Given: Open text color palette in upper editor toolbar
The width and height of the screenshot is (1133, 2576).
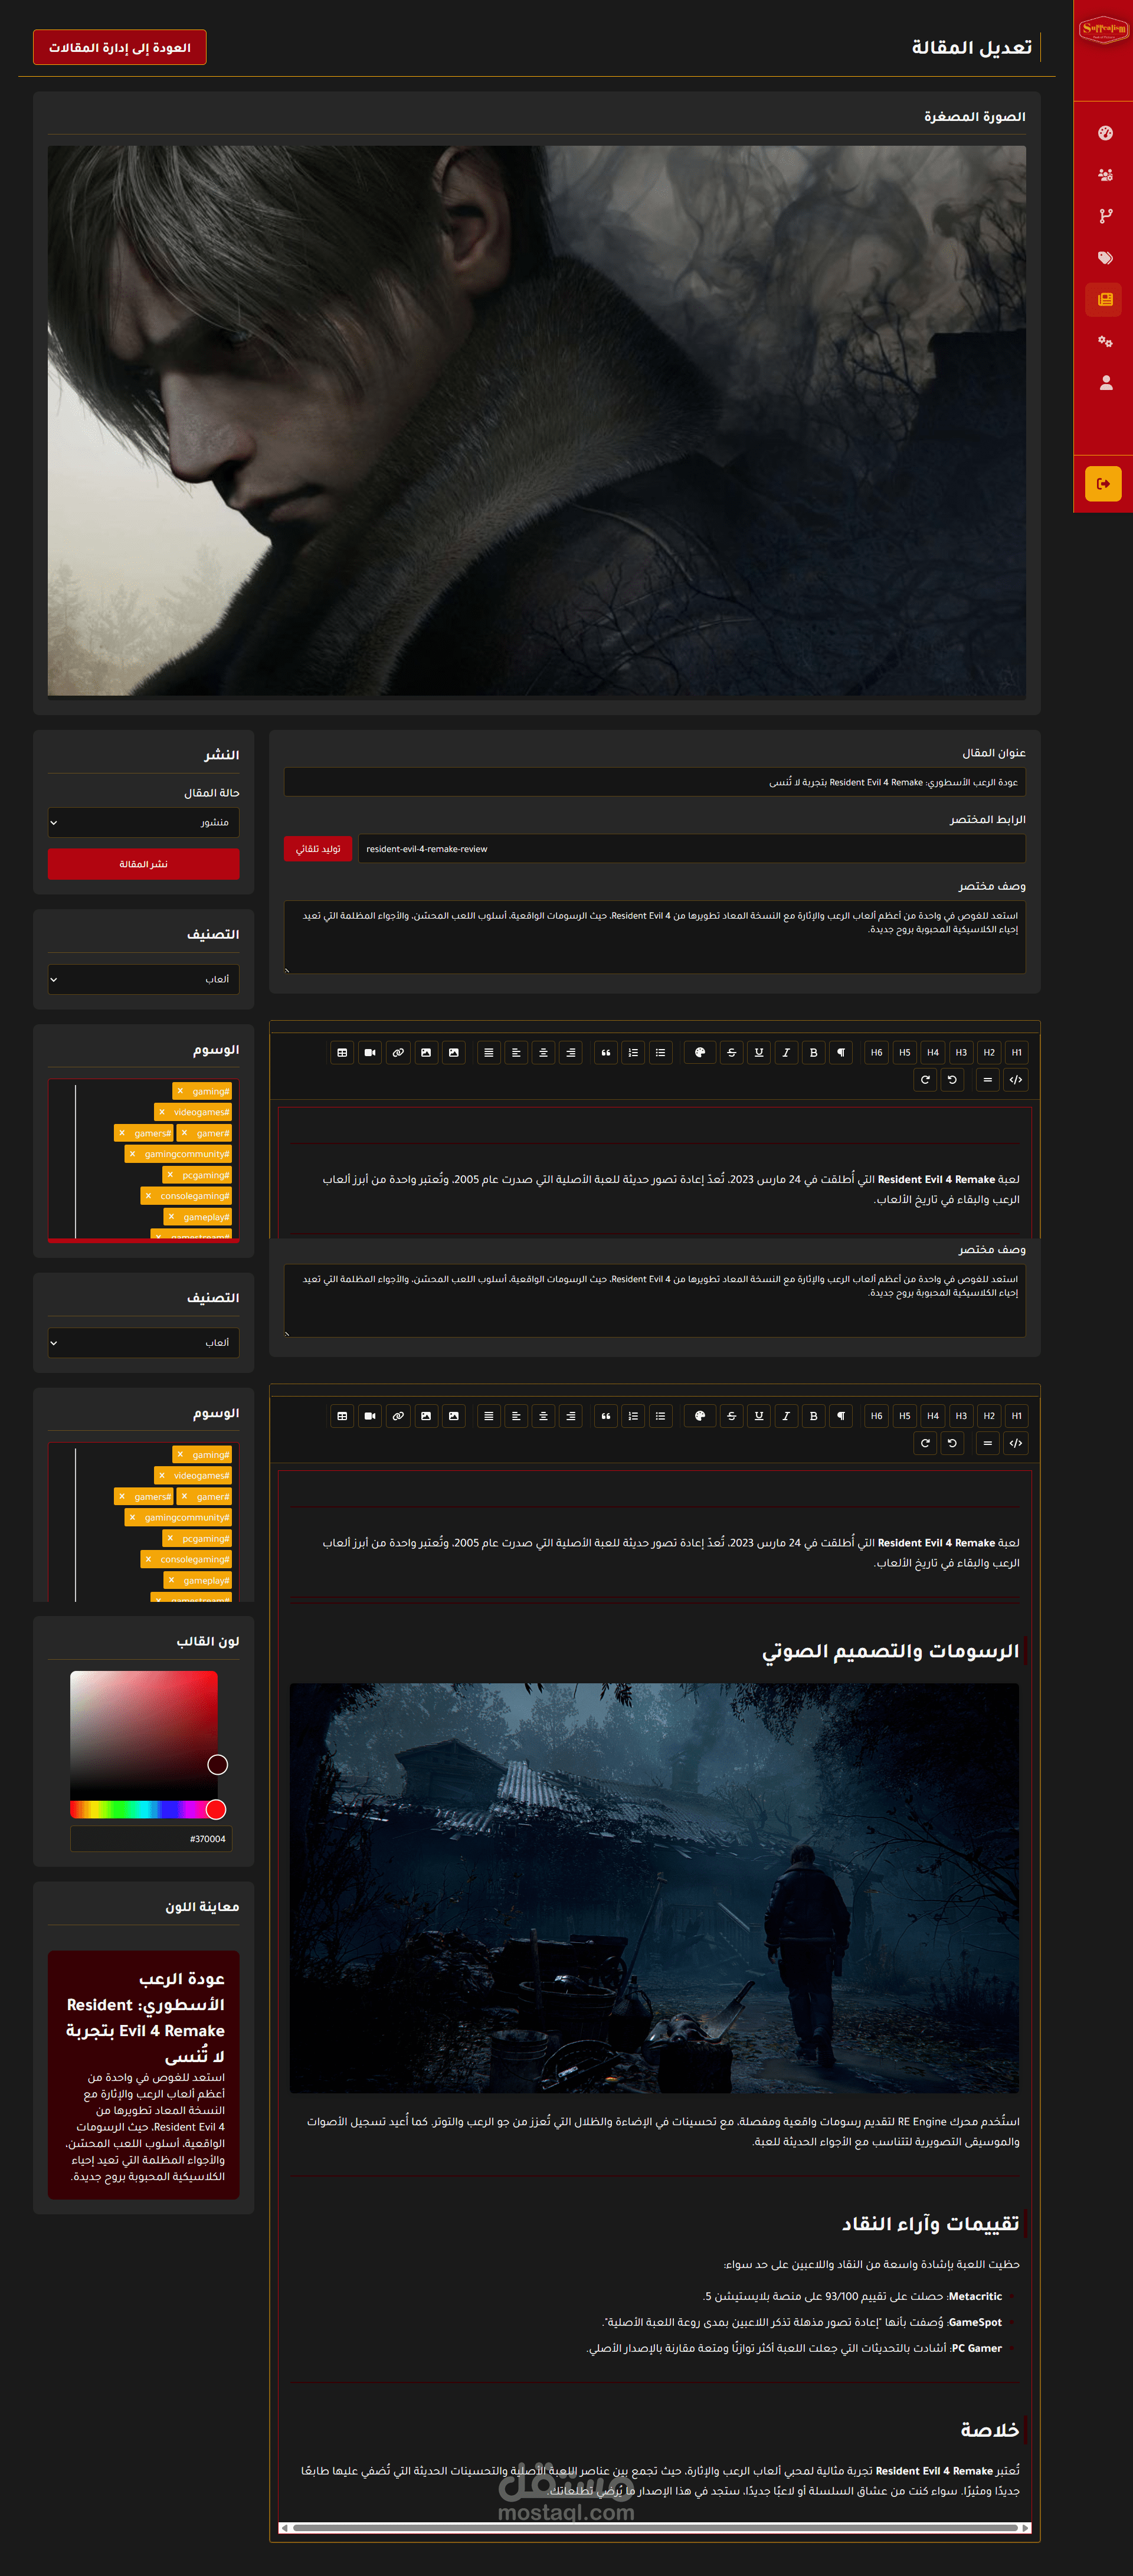Looking at the screenshot, I should (700, 1052).
